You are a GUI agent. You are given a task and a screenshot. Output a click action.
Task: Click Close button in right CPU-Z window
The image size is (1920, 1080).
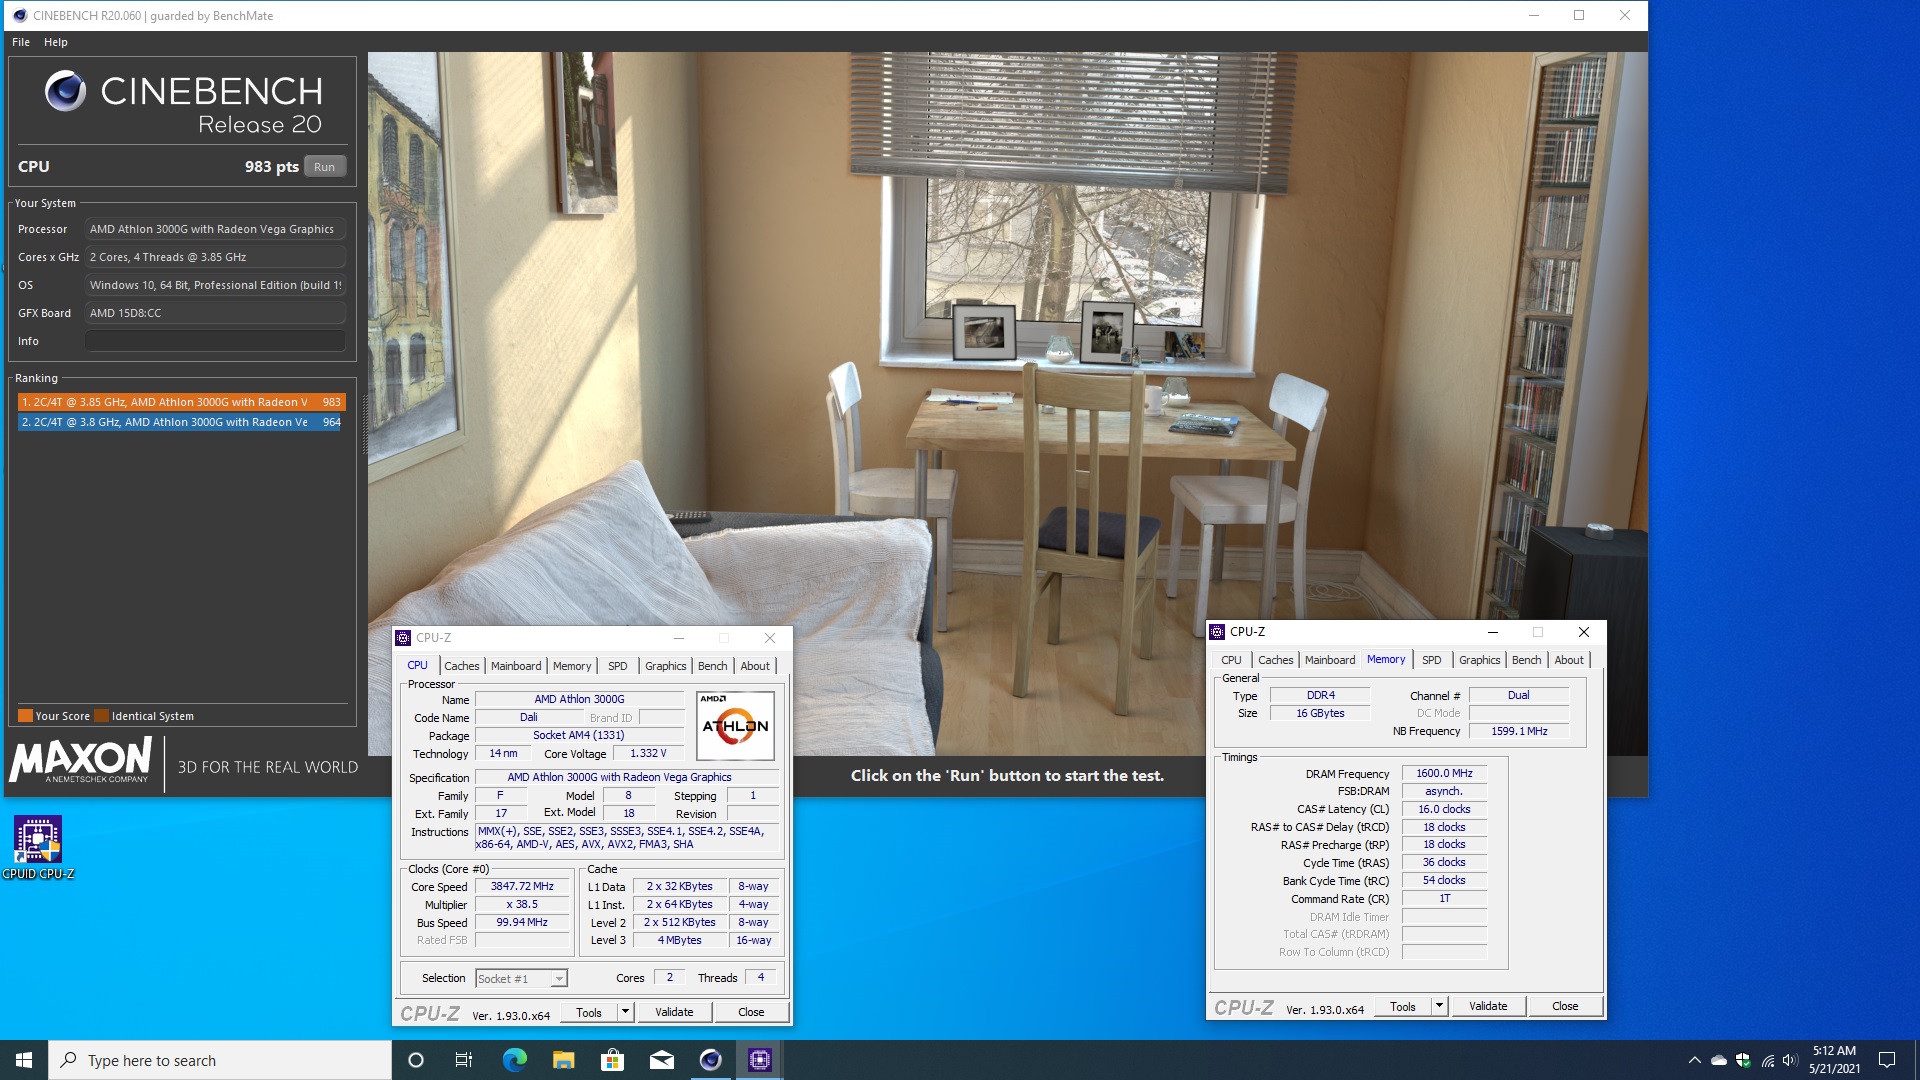pyautogui.click(x=1565, y=1006)
